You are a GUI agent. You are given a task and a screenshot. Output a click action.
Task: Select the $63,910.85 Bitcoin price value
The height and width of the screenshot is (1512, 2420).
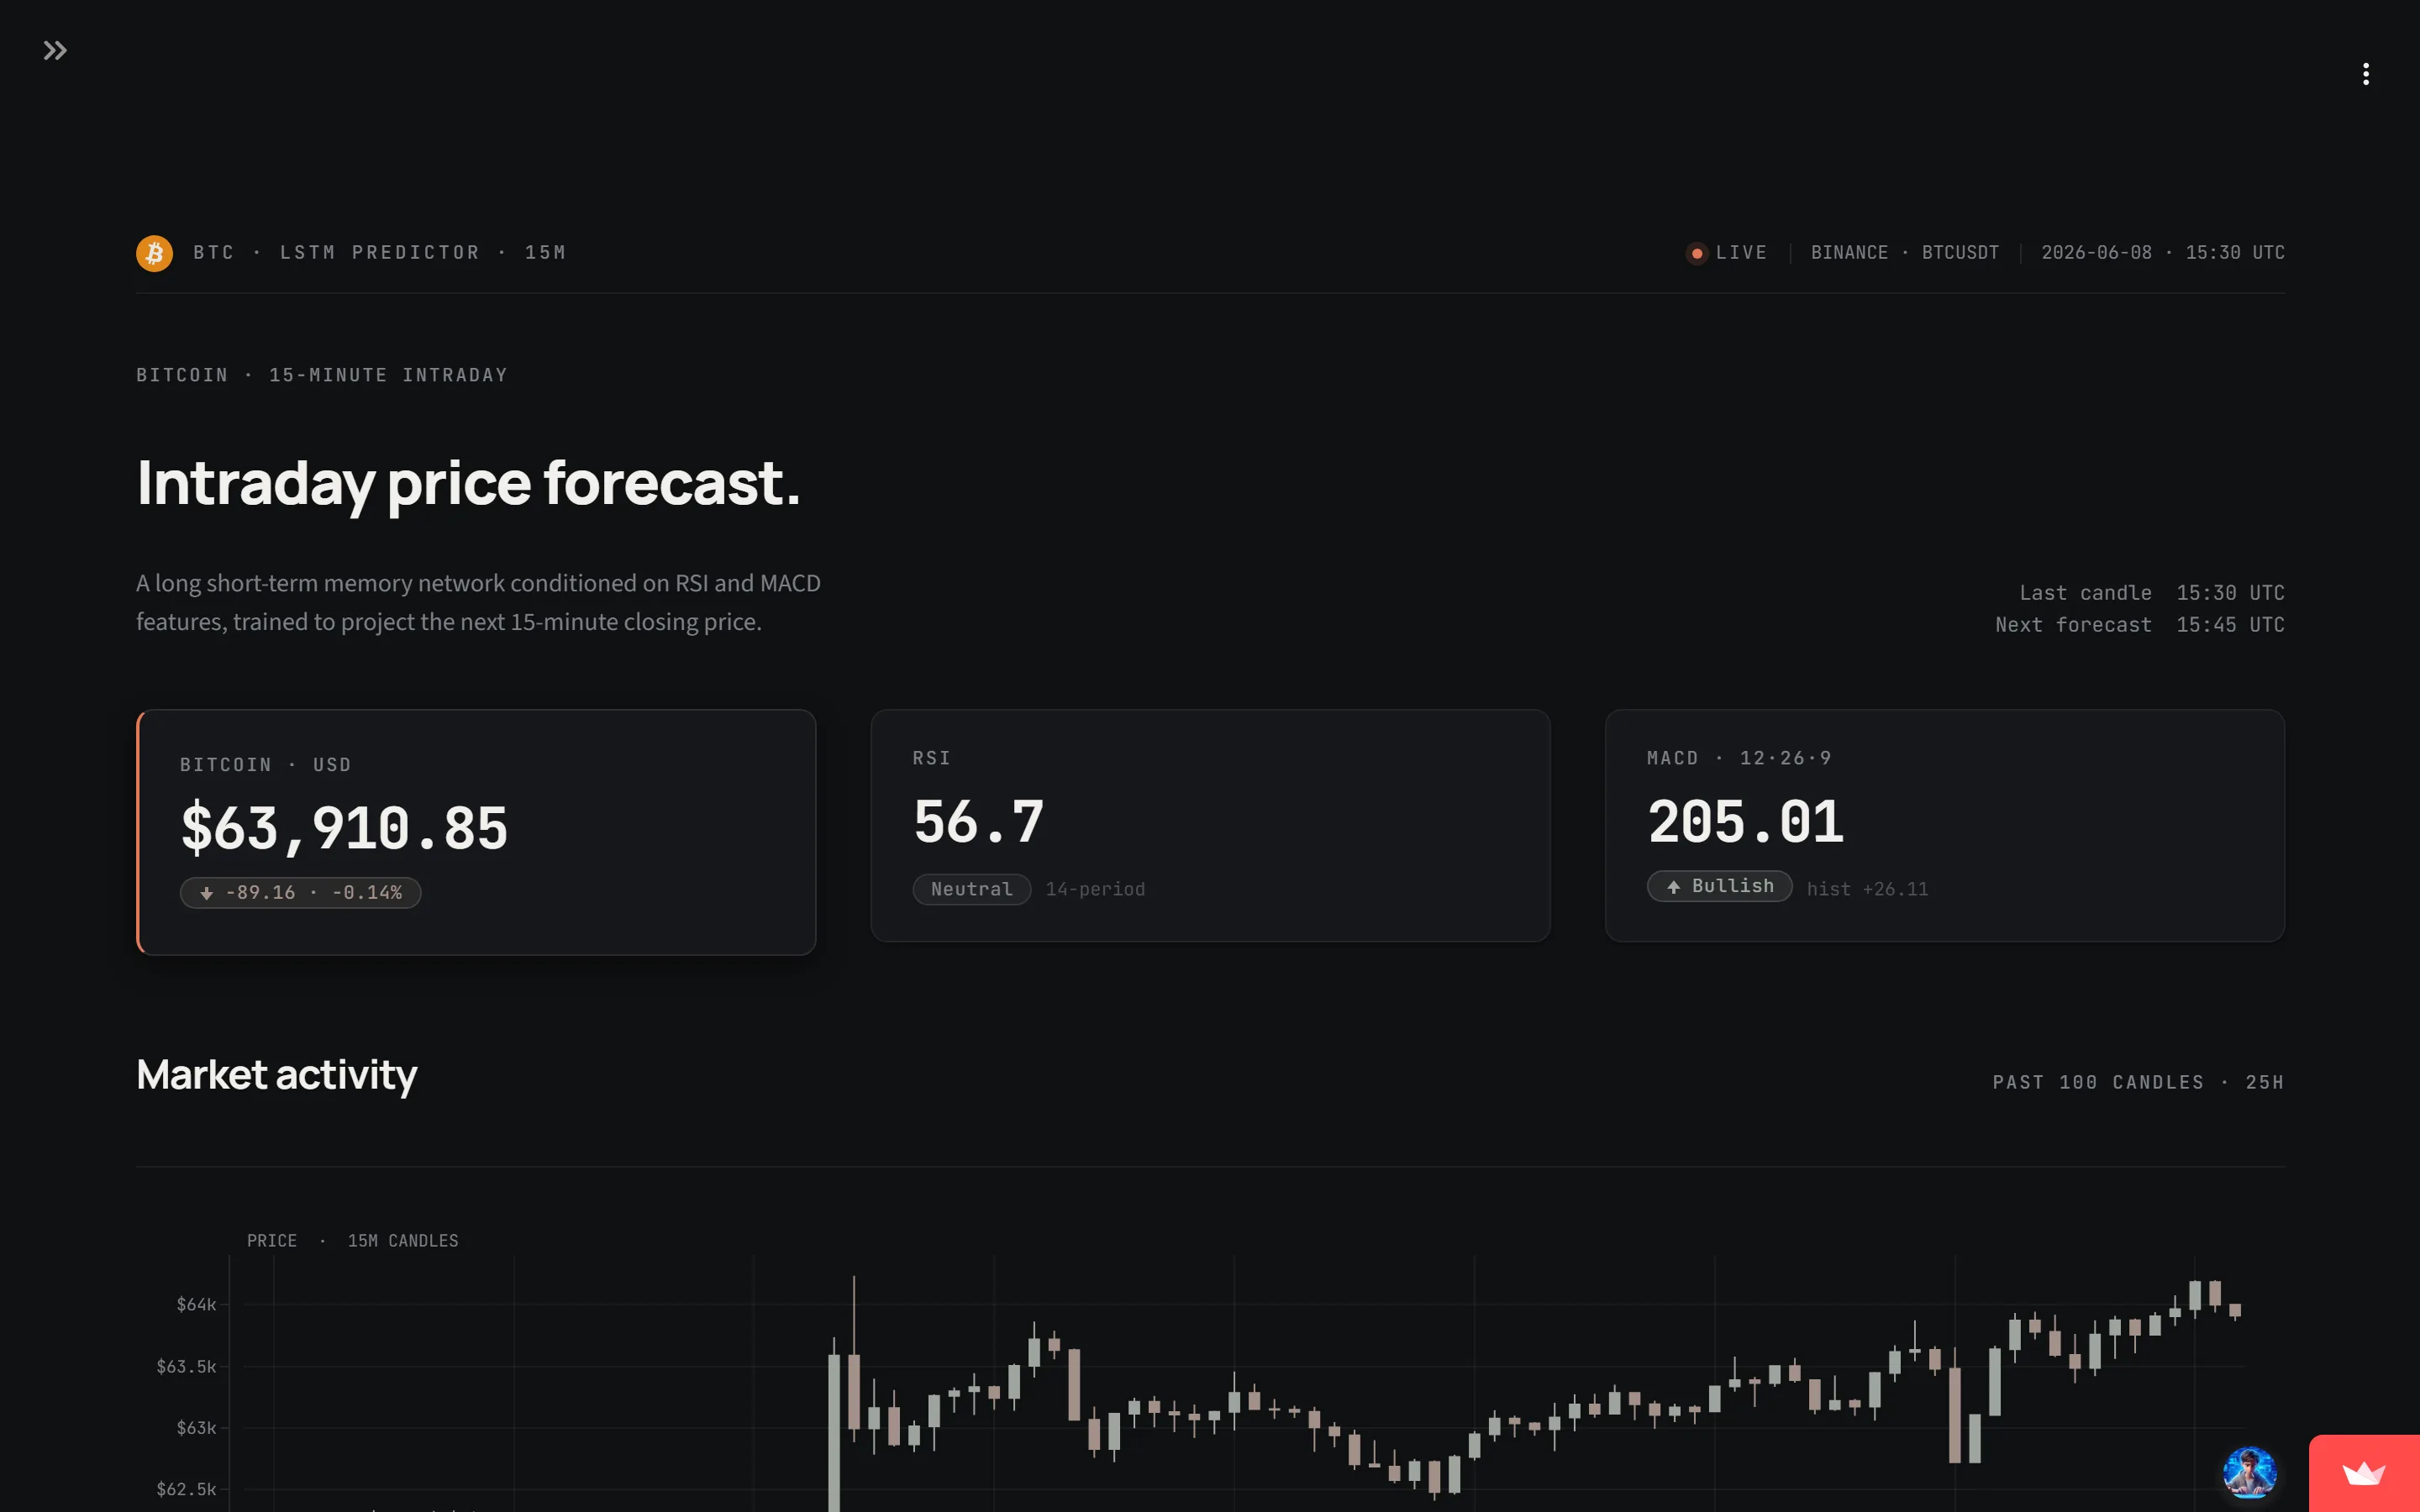pos(344,829)
